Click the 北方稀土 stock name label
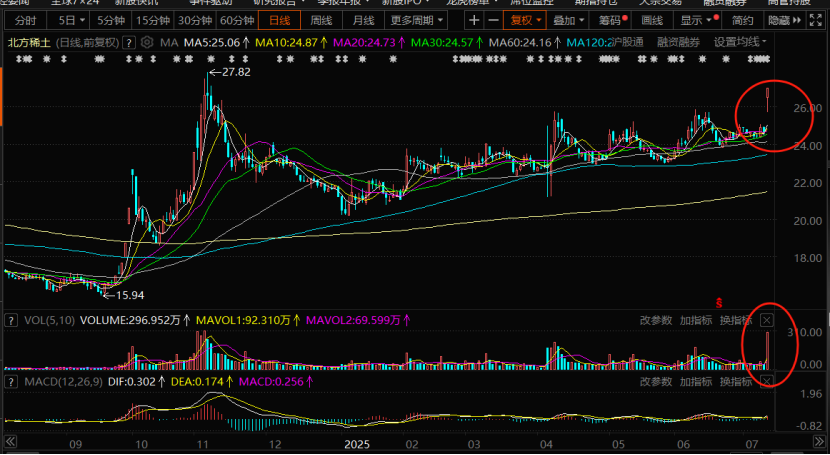830x455 pixels. (29, 42)
